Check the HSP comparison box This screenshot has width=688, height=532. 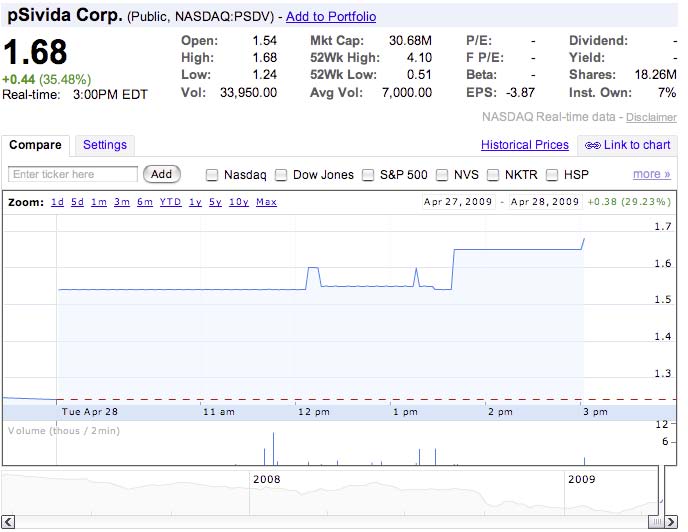point(552,175)
